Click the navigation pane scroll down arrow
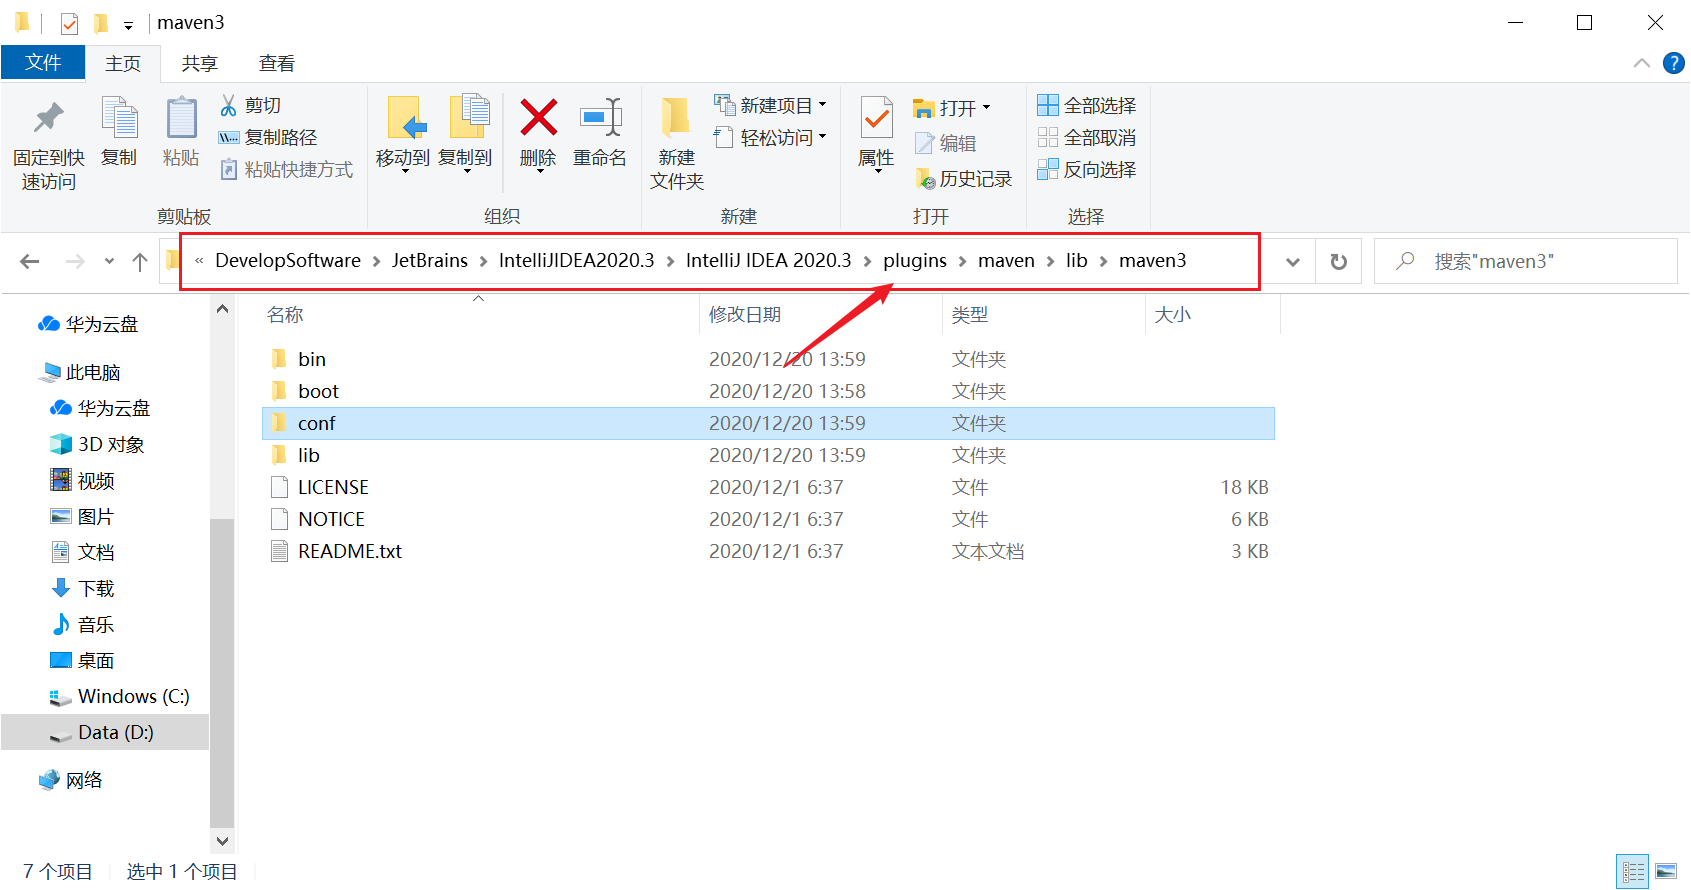 [222, 841]
